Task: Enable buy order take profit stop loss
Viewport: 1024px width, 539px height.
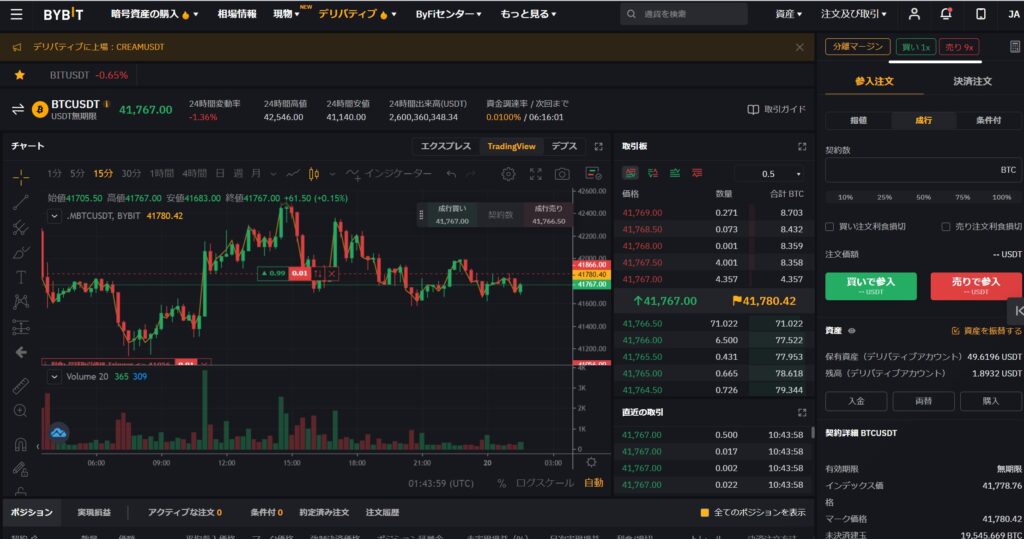Action: (x=830, y=227)
